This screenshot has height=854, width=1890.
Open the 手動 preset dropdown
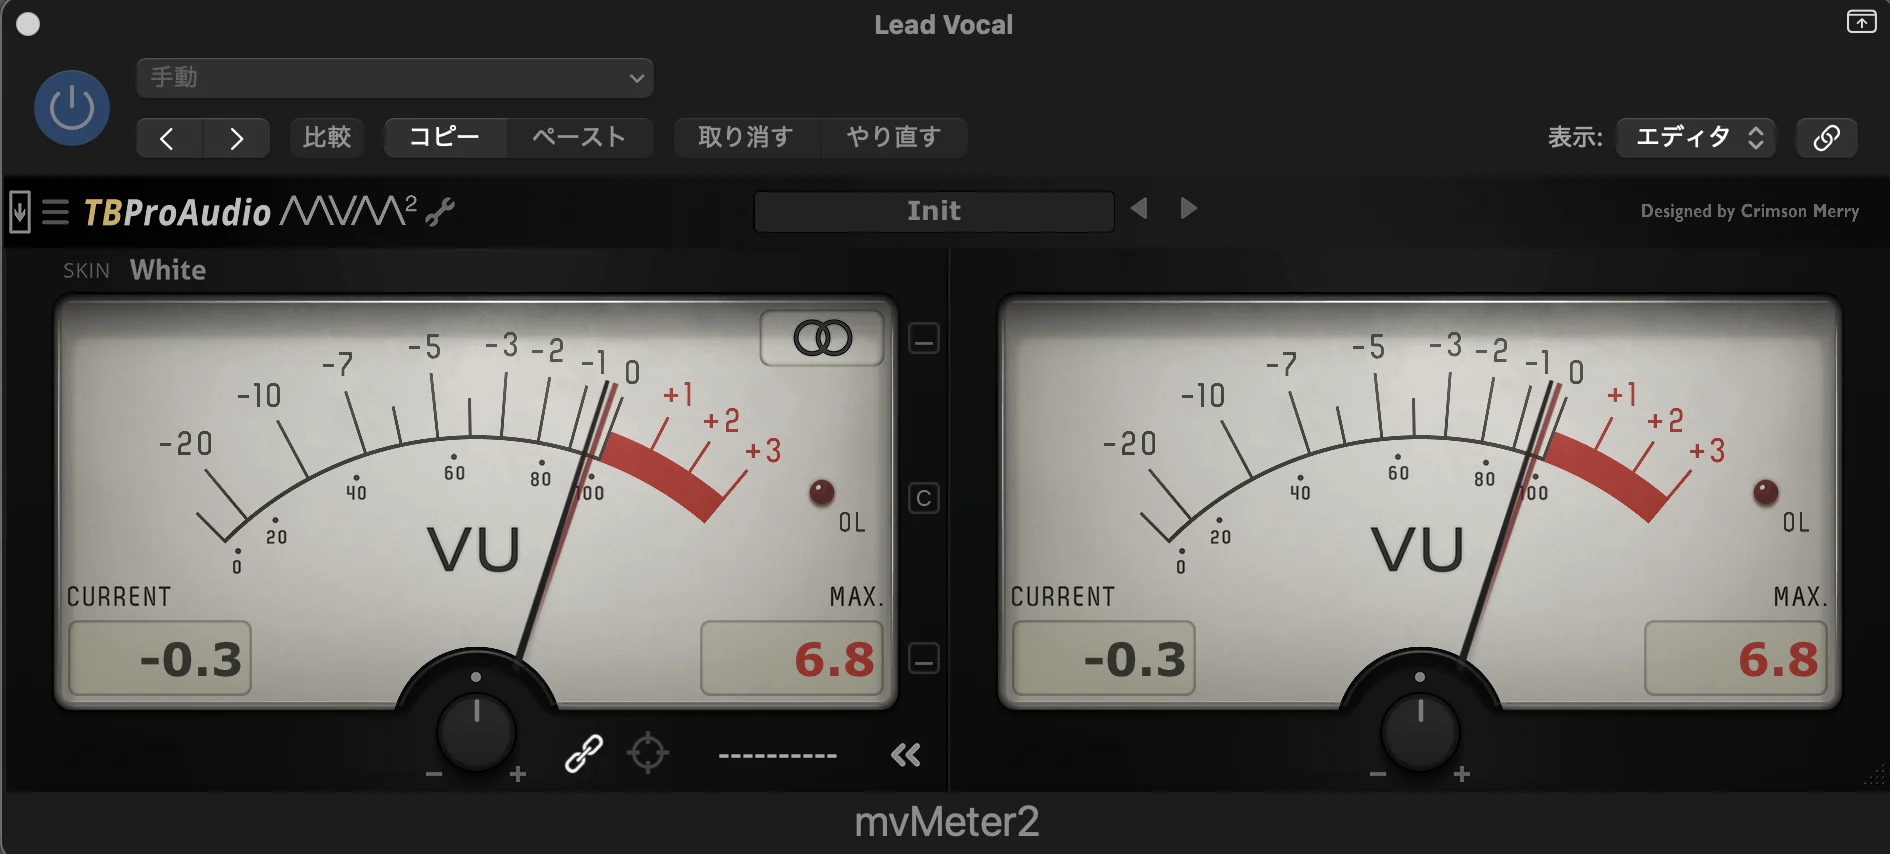pos(395,78)
